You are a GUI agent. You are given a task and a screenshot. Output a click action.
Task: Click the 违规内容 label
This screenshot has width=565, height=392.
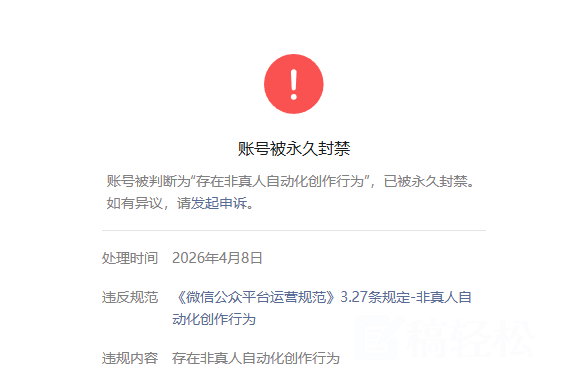130,358
